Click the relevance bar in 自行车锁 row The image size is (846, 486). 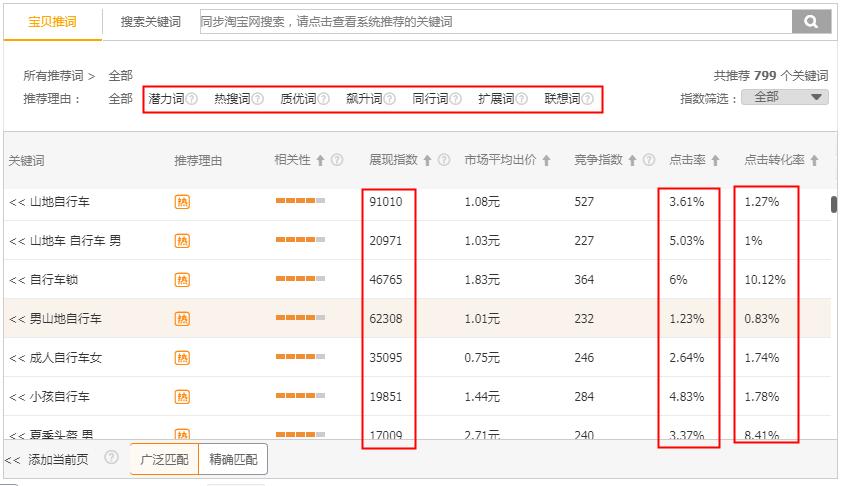click(301, 279)
